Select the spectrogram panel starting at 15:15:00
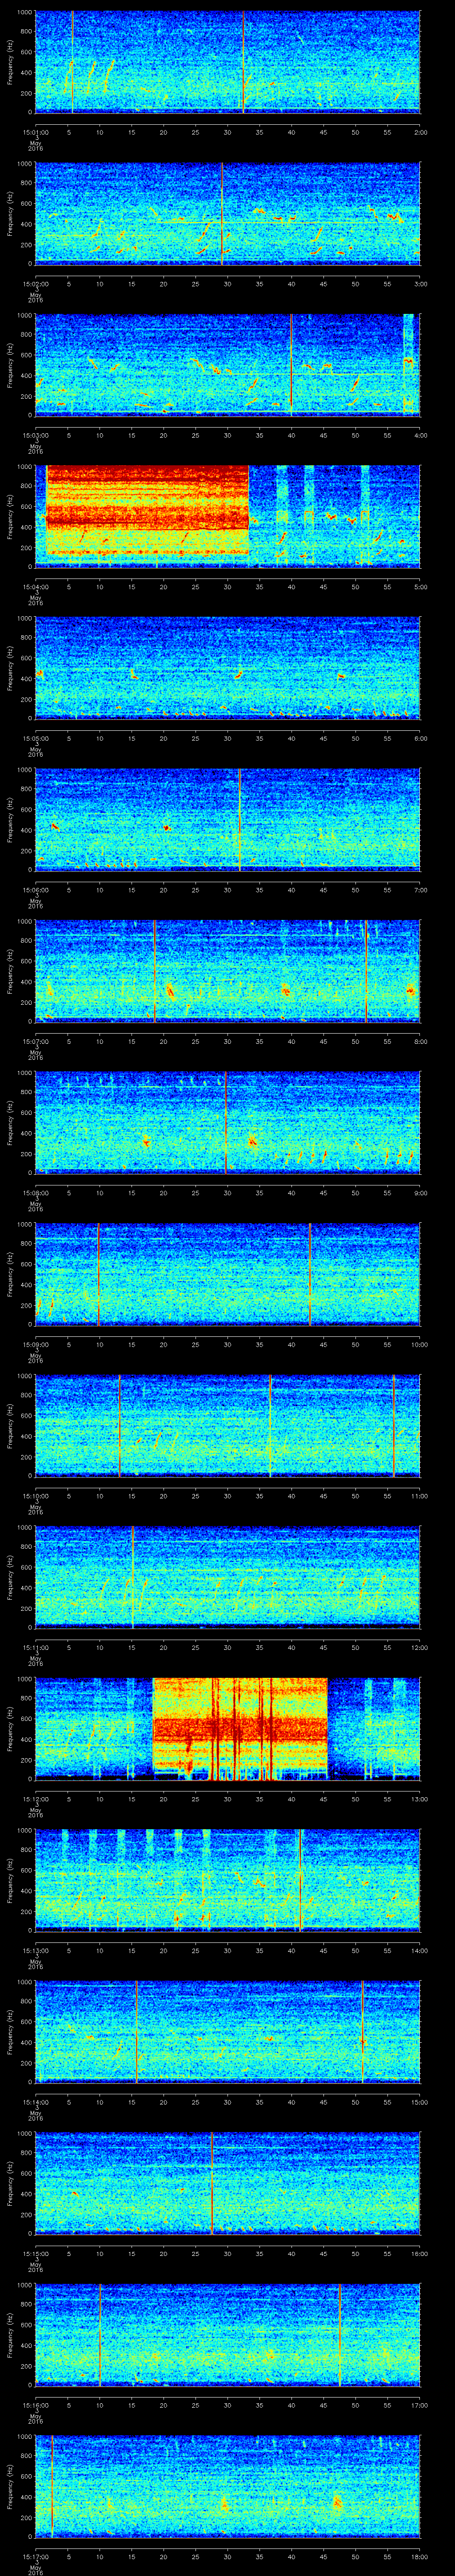455x2576 pixels. (228, 2183)
